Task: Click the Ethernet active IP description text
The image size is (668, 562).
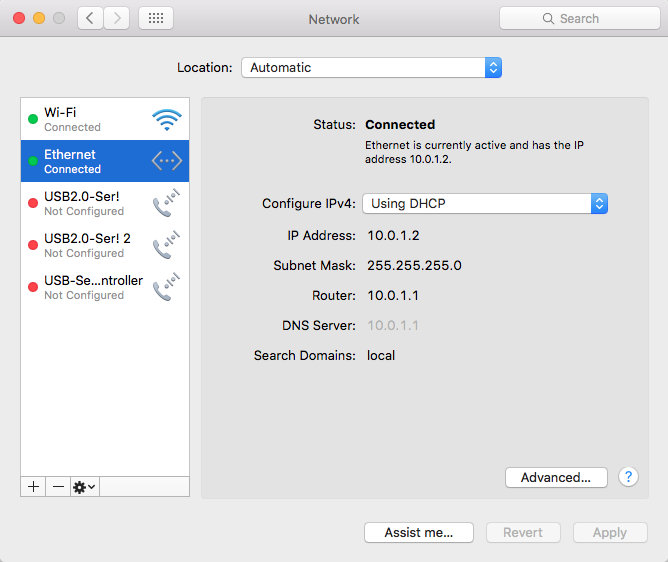Action: click(474, 152)
